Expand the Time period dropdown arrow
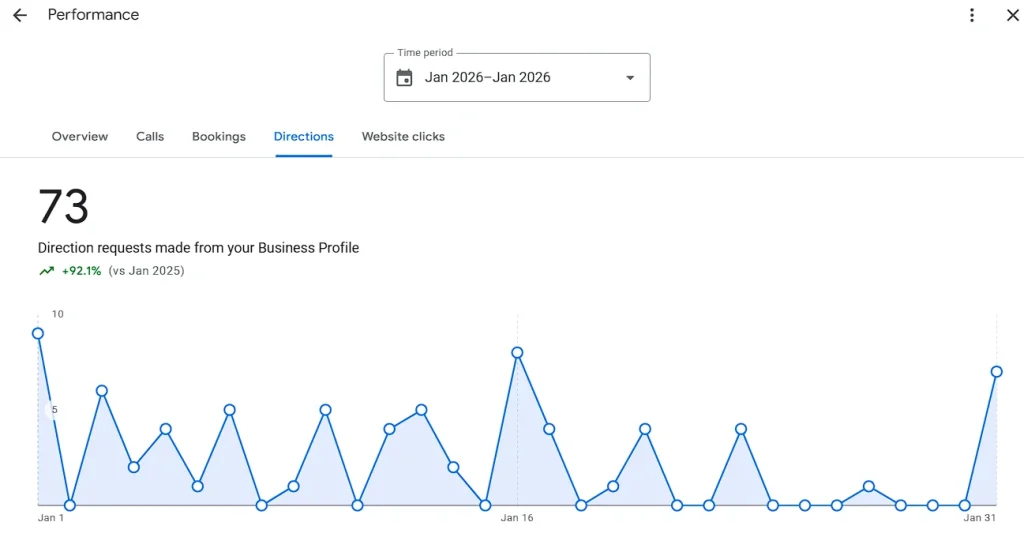The image size is (1024, 537). coord(630,78)
